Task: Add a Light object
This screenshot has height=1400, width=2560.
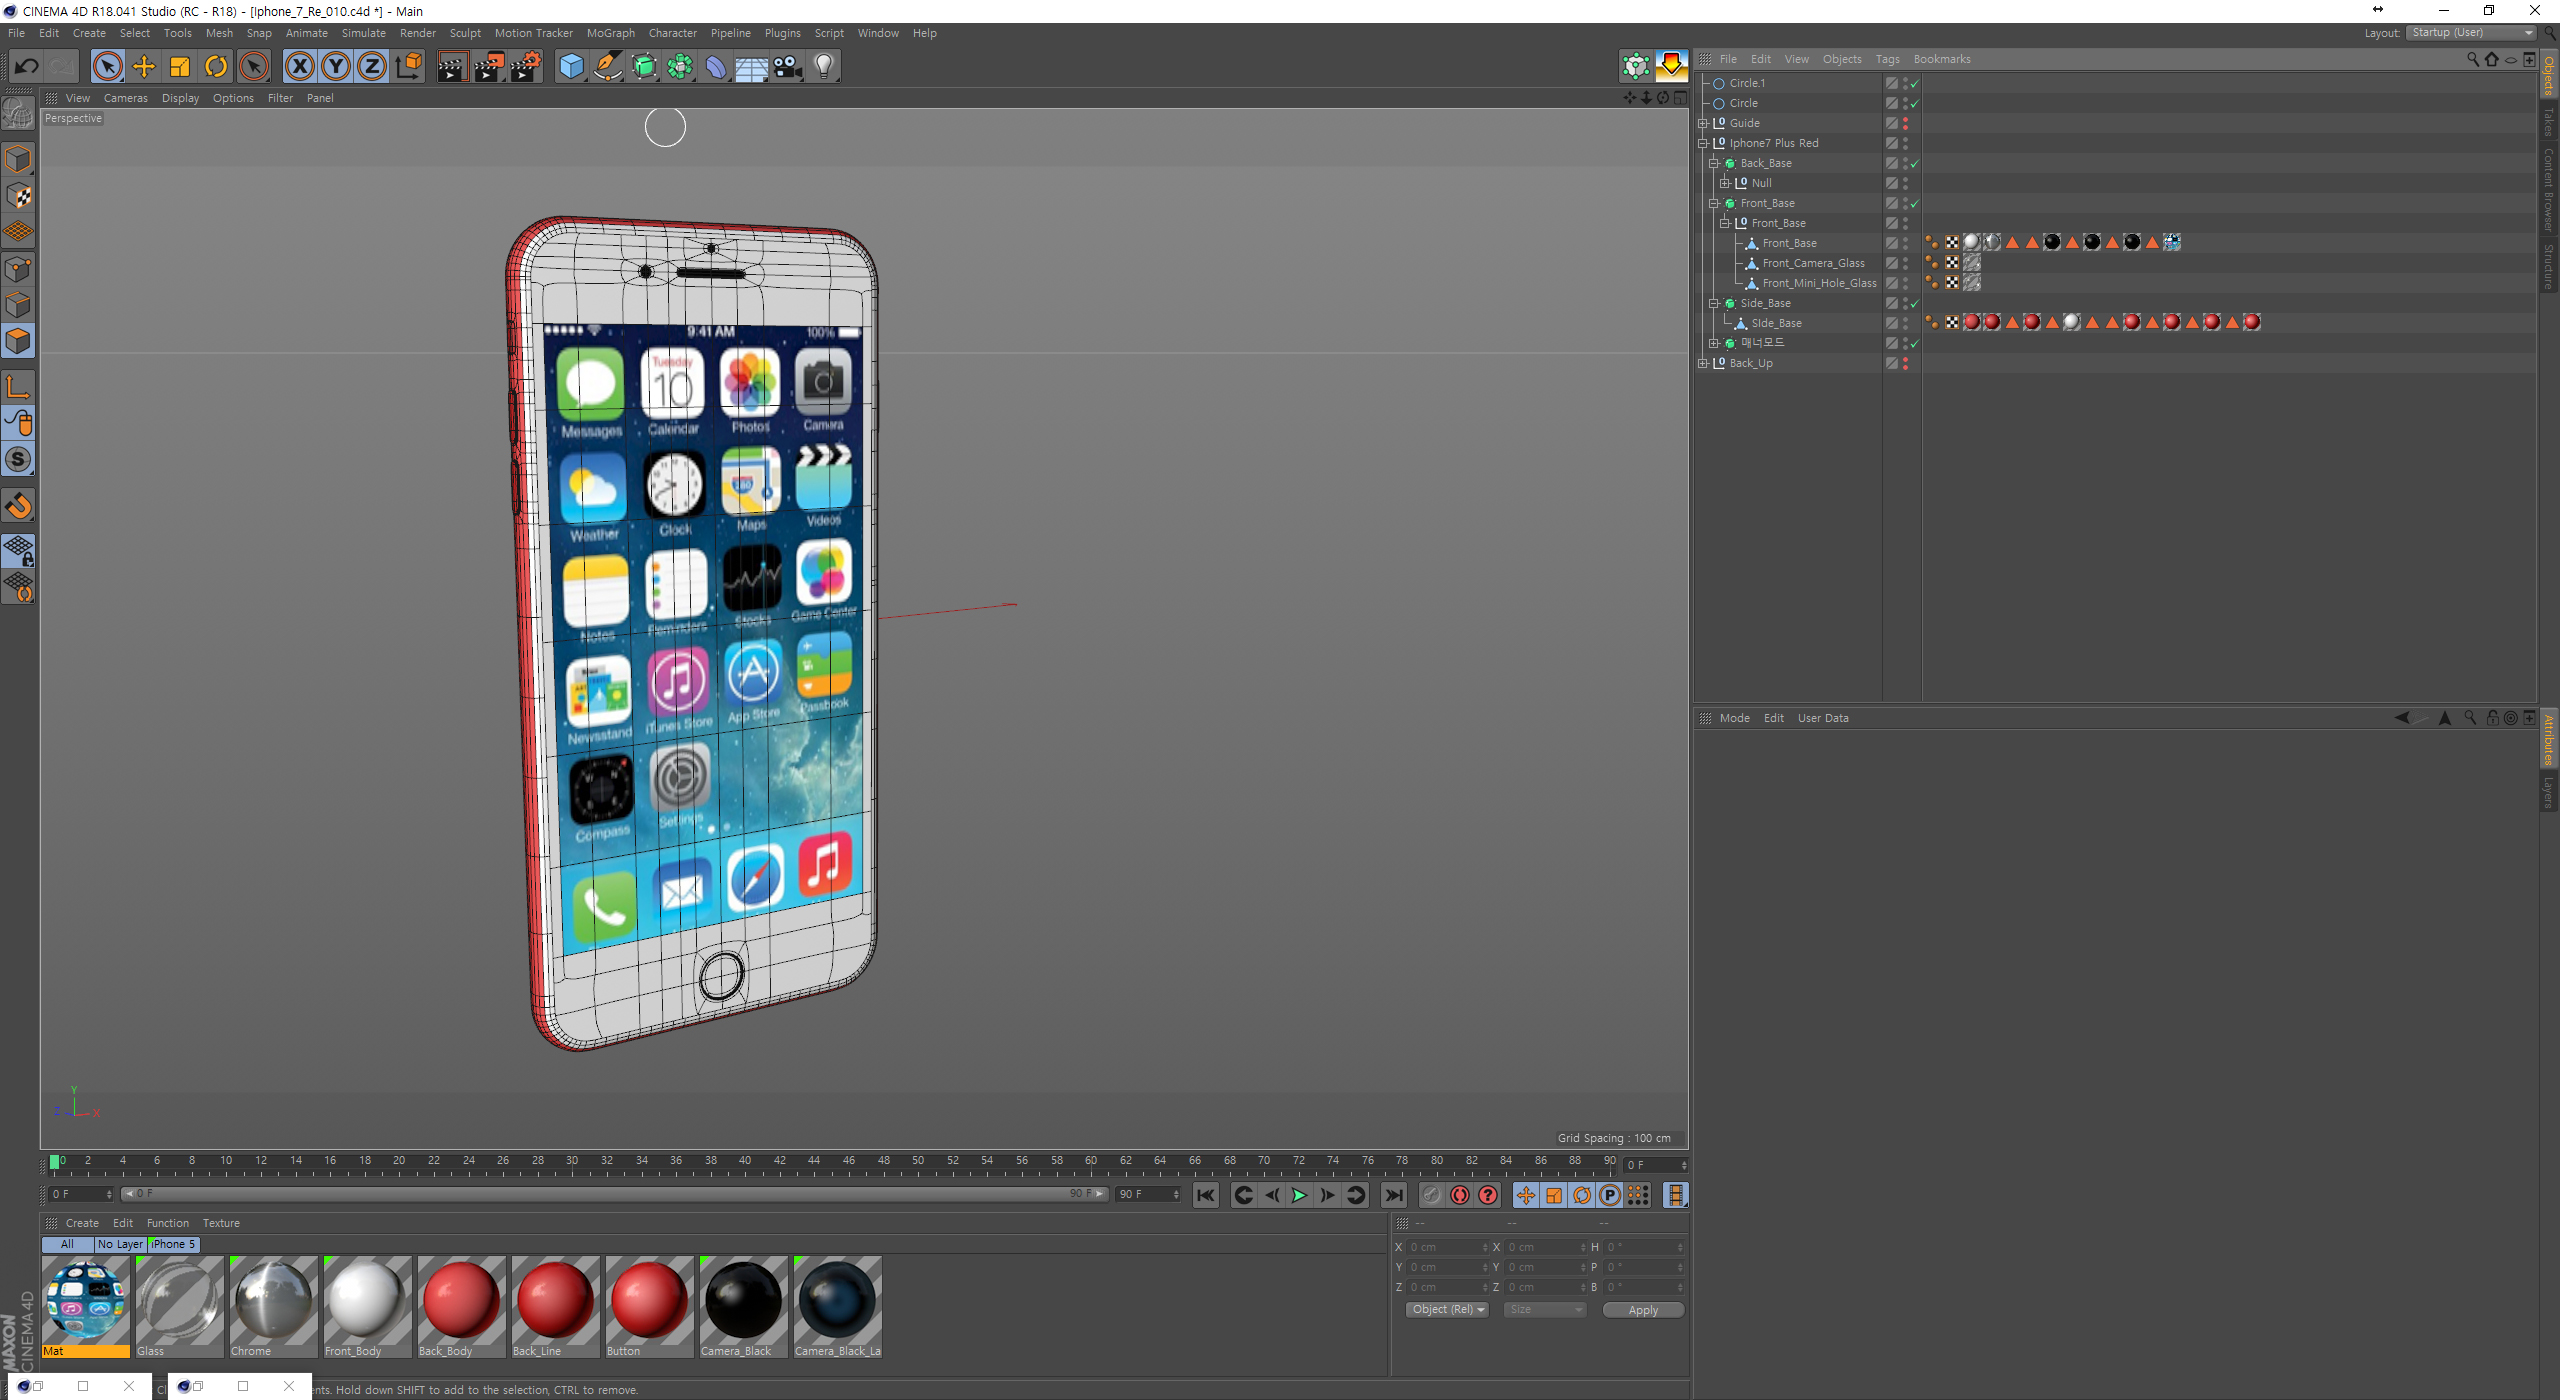Action: coord(823,67)
